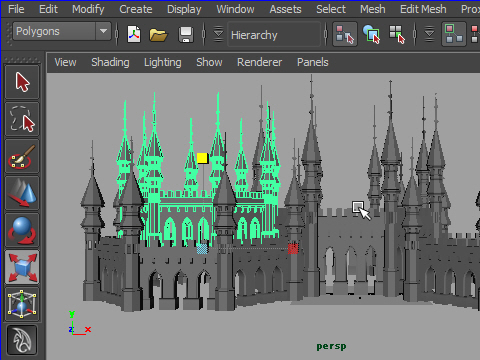480x360 pixels.
Task: Open the Edit menu
Action: tap(48, 9)
